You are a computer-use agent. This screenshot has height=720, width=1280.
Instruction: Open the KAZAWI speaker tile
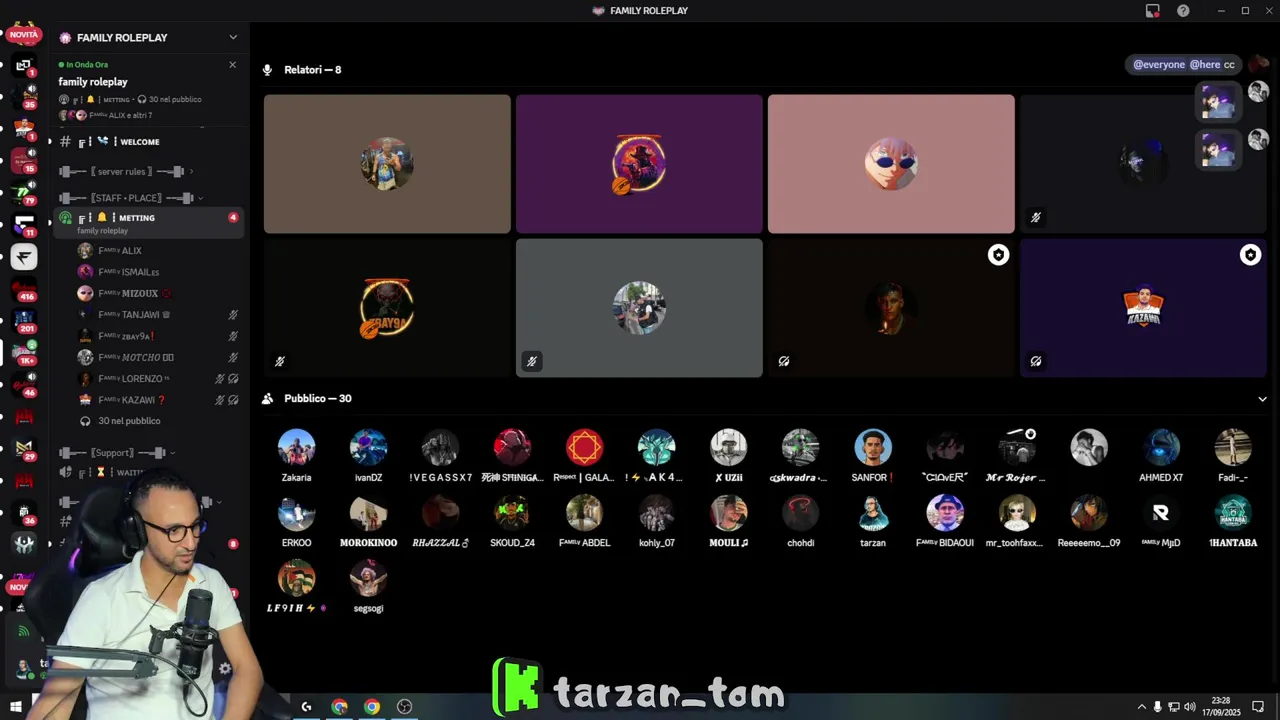1143,308
